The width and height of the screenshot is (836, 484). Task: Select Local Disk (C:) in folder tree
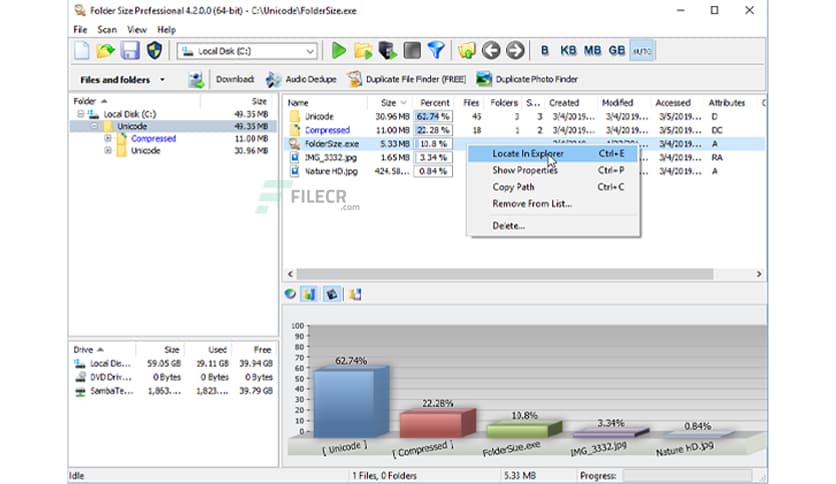click(130, 114)
